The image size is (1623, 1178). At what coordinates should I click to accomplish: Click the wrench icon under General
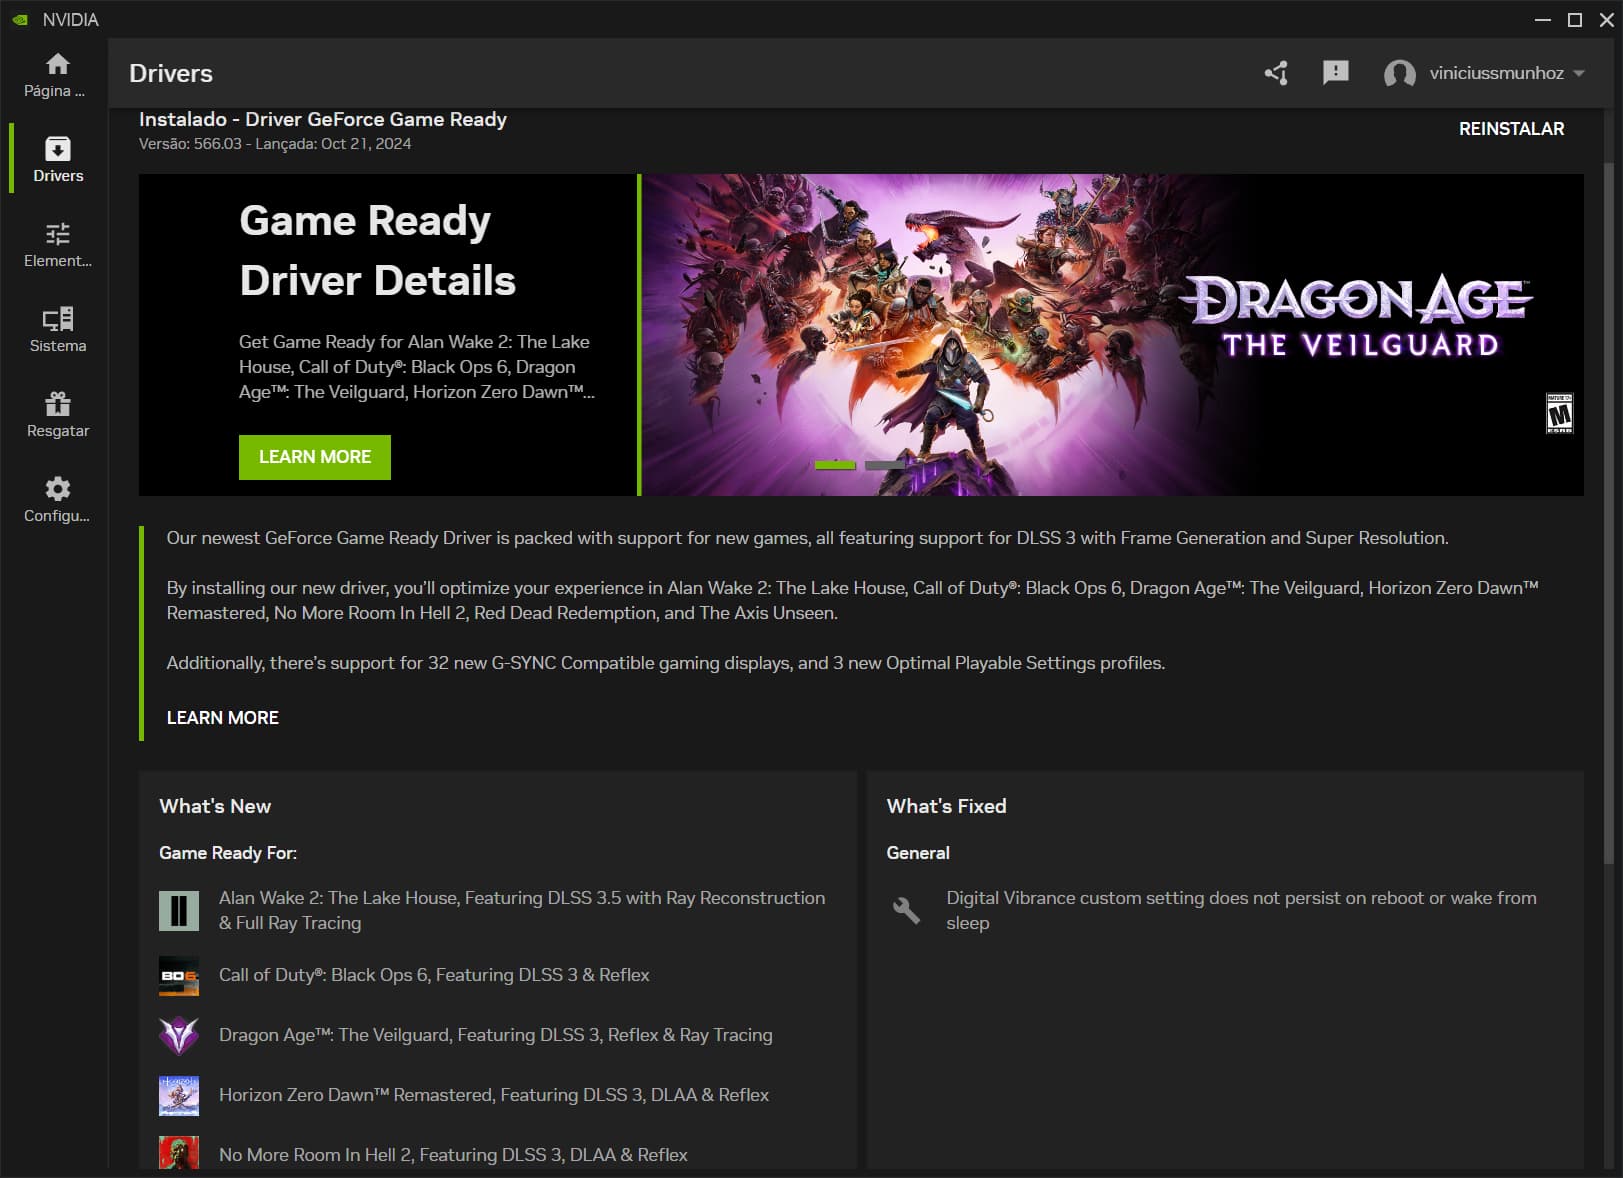coord(906,910)
